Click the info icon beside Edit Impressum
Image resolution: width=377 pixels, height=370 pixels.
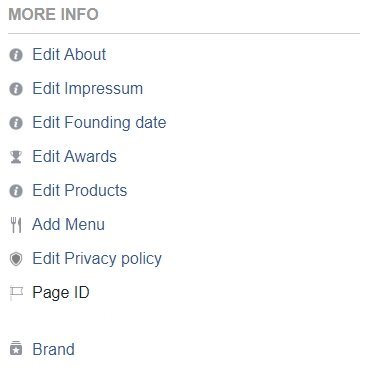click(16, 89)
